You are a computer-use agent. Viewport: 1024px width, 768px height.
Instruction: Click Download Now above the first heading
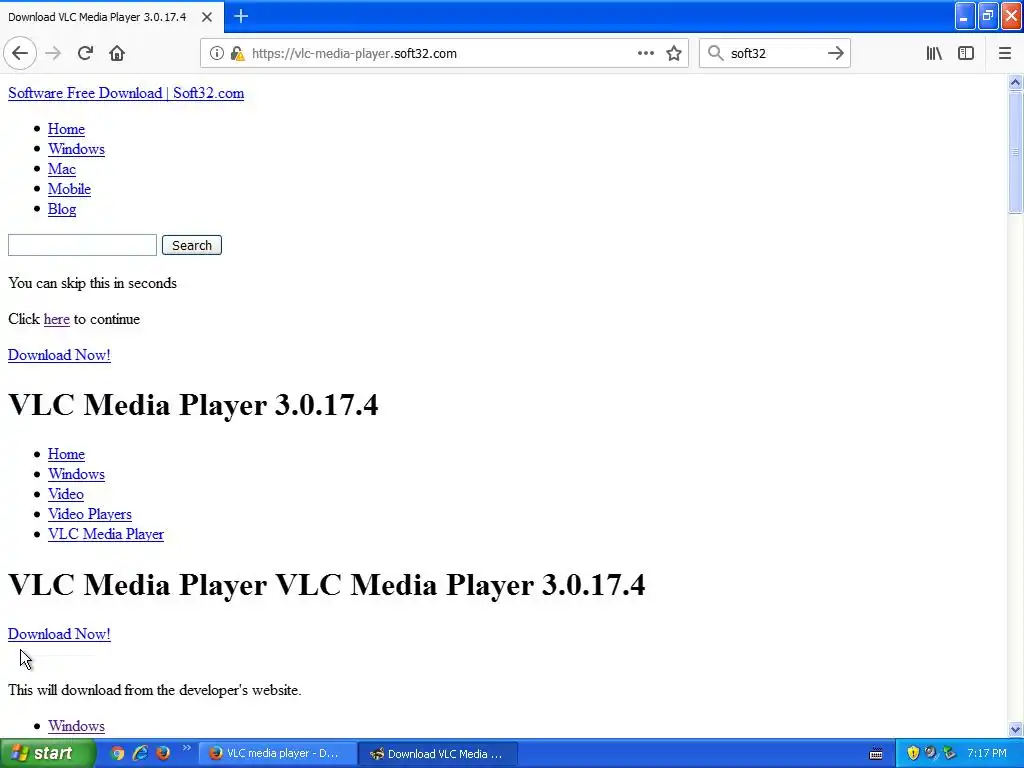[x=59, y=355]
